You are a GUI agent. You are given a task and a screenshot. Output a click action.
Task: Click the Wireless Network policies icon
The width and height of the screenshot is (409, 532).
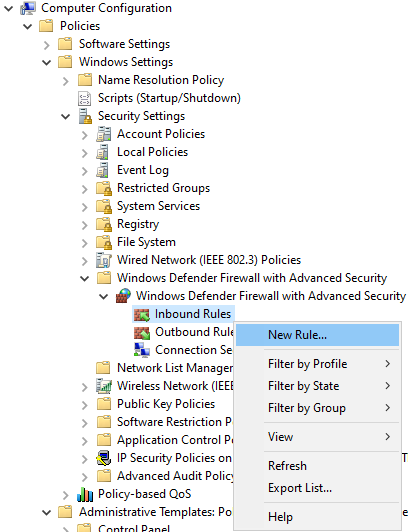tap(104, 386)
